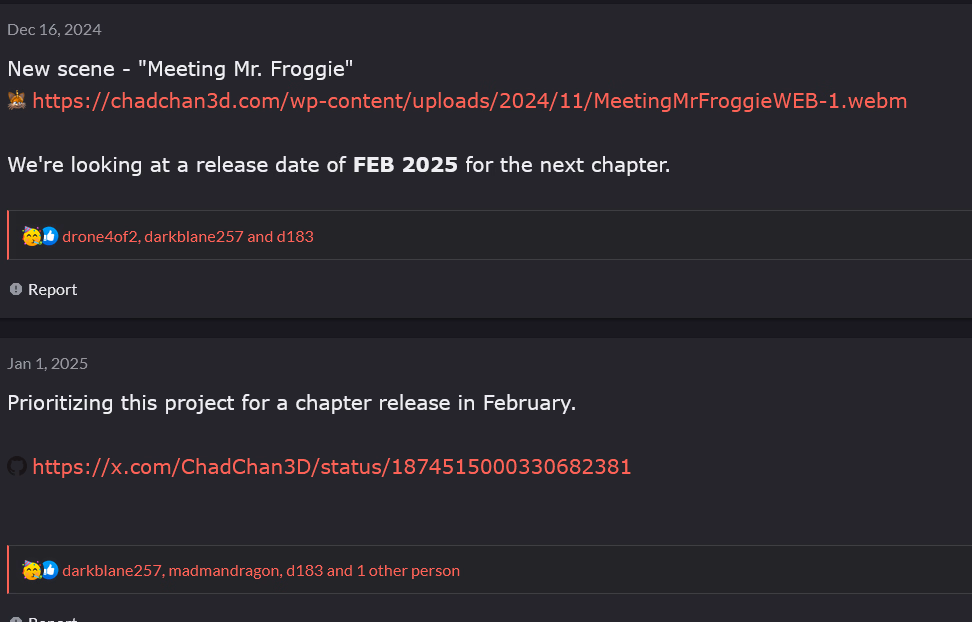Viewport: 972px width, 622px height.
Task: Click the party-face reaction in the Jan 1 post
Action: tap(32, 570)
